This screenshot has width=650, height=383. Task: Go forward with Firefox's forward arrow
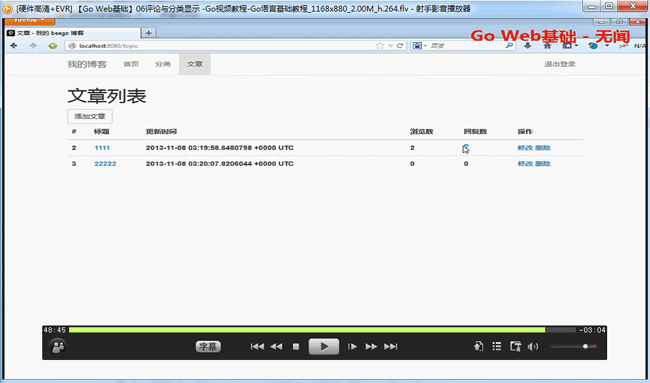[x=33, y=46]
